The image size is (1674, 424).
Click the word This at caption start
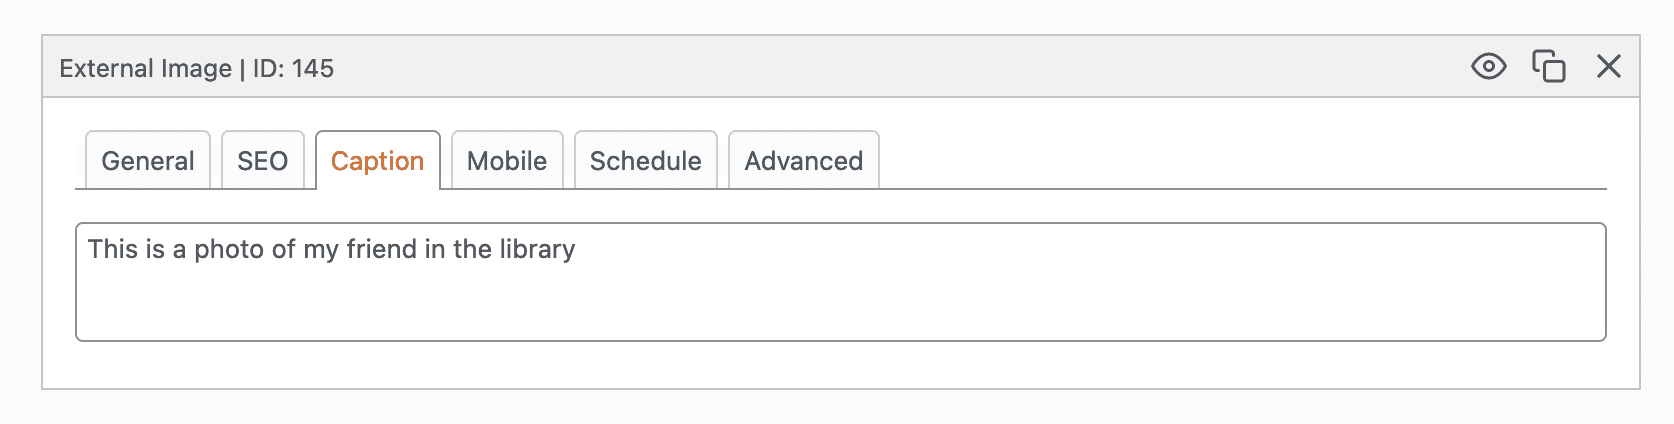(x=112, y=249)
